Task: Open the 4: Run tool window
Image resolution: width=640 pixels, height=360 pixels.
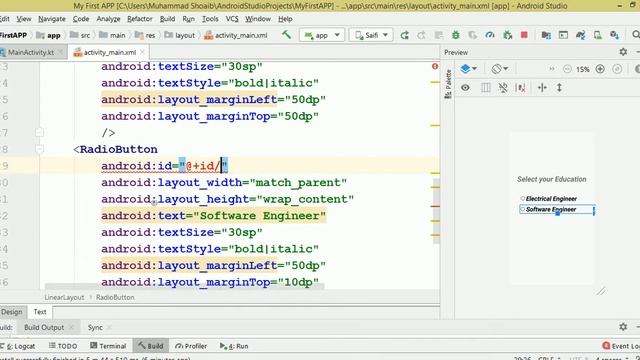Action: (x=234, y=346)
